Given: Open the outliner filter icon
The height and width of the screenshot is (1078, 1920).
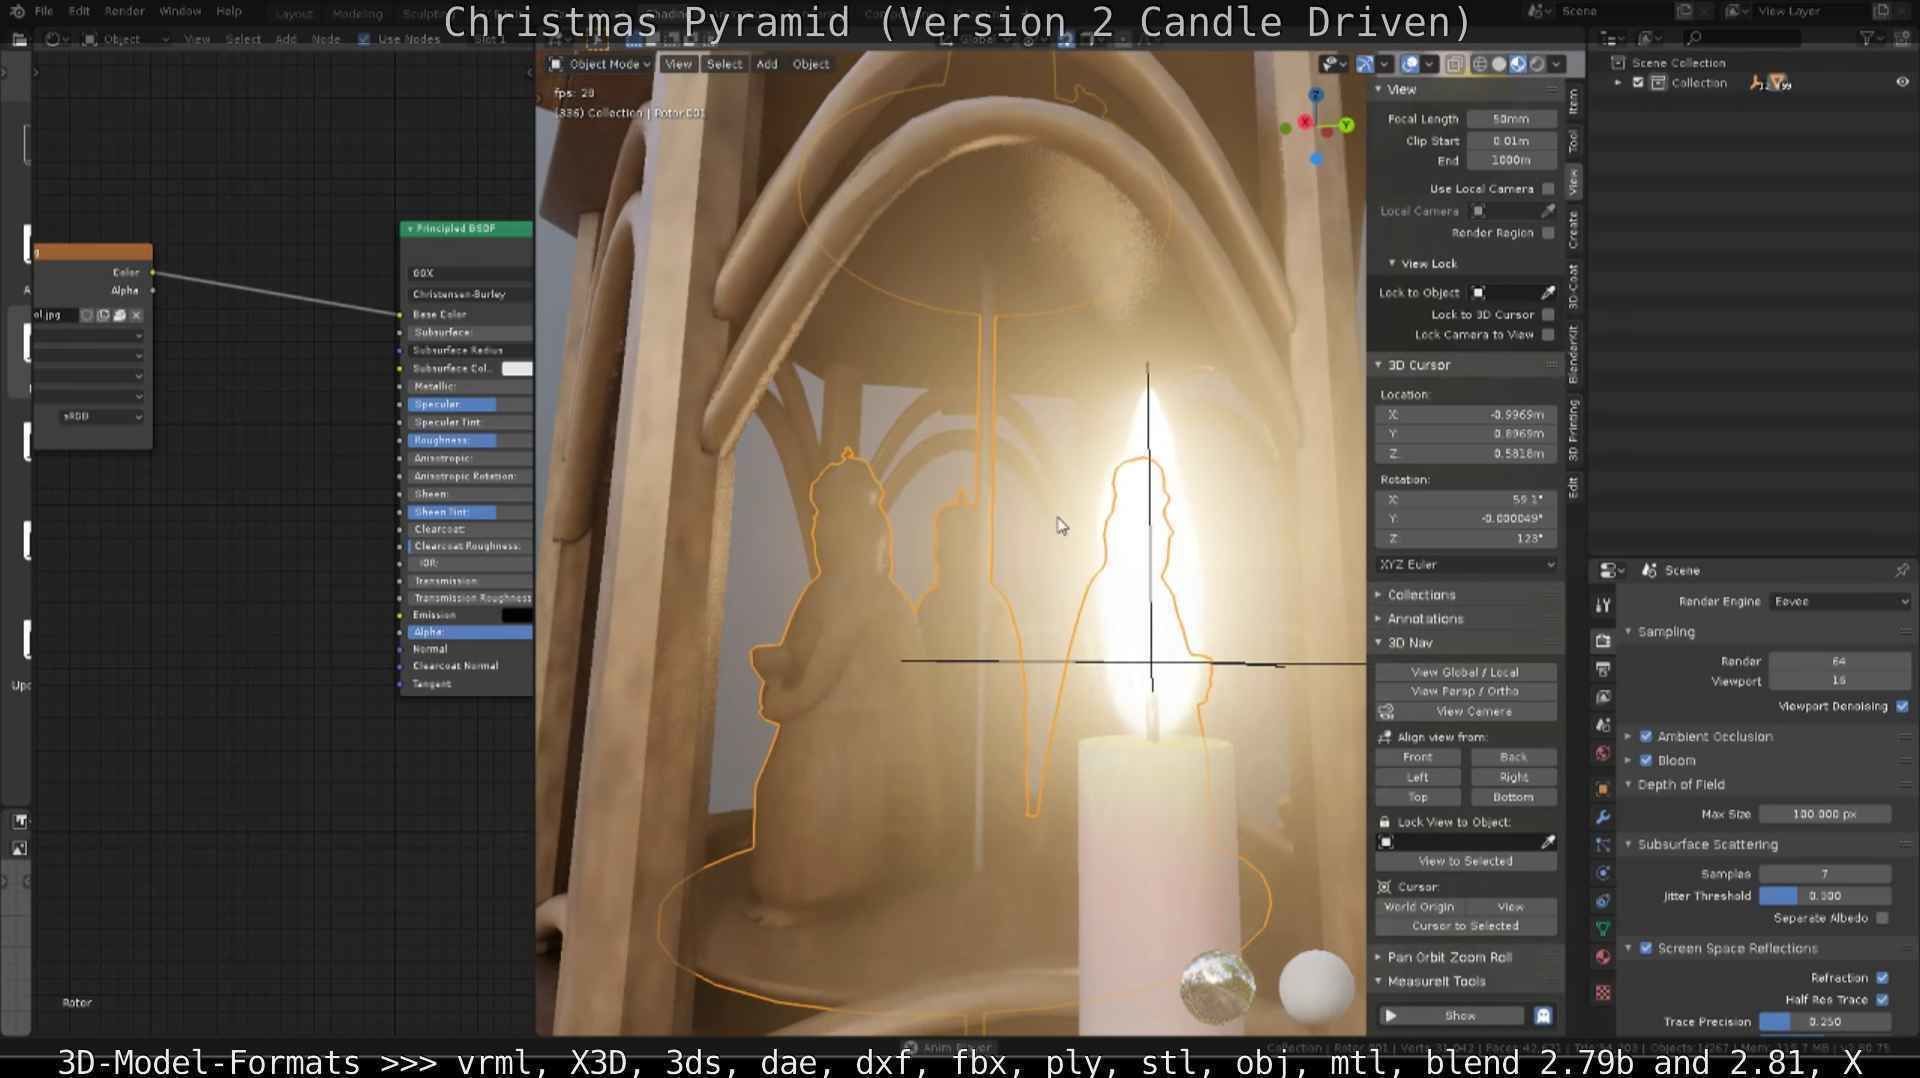Looking at the screenshot, I should 1867,38.
